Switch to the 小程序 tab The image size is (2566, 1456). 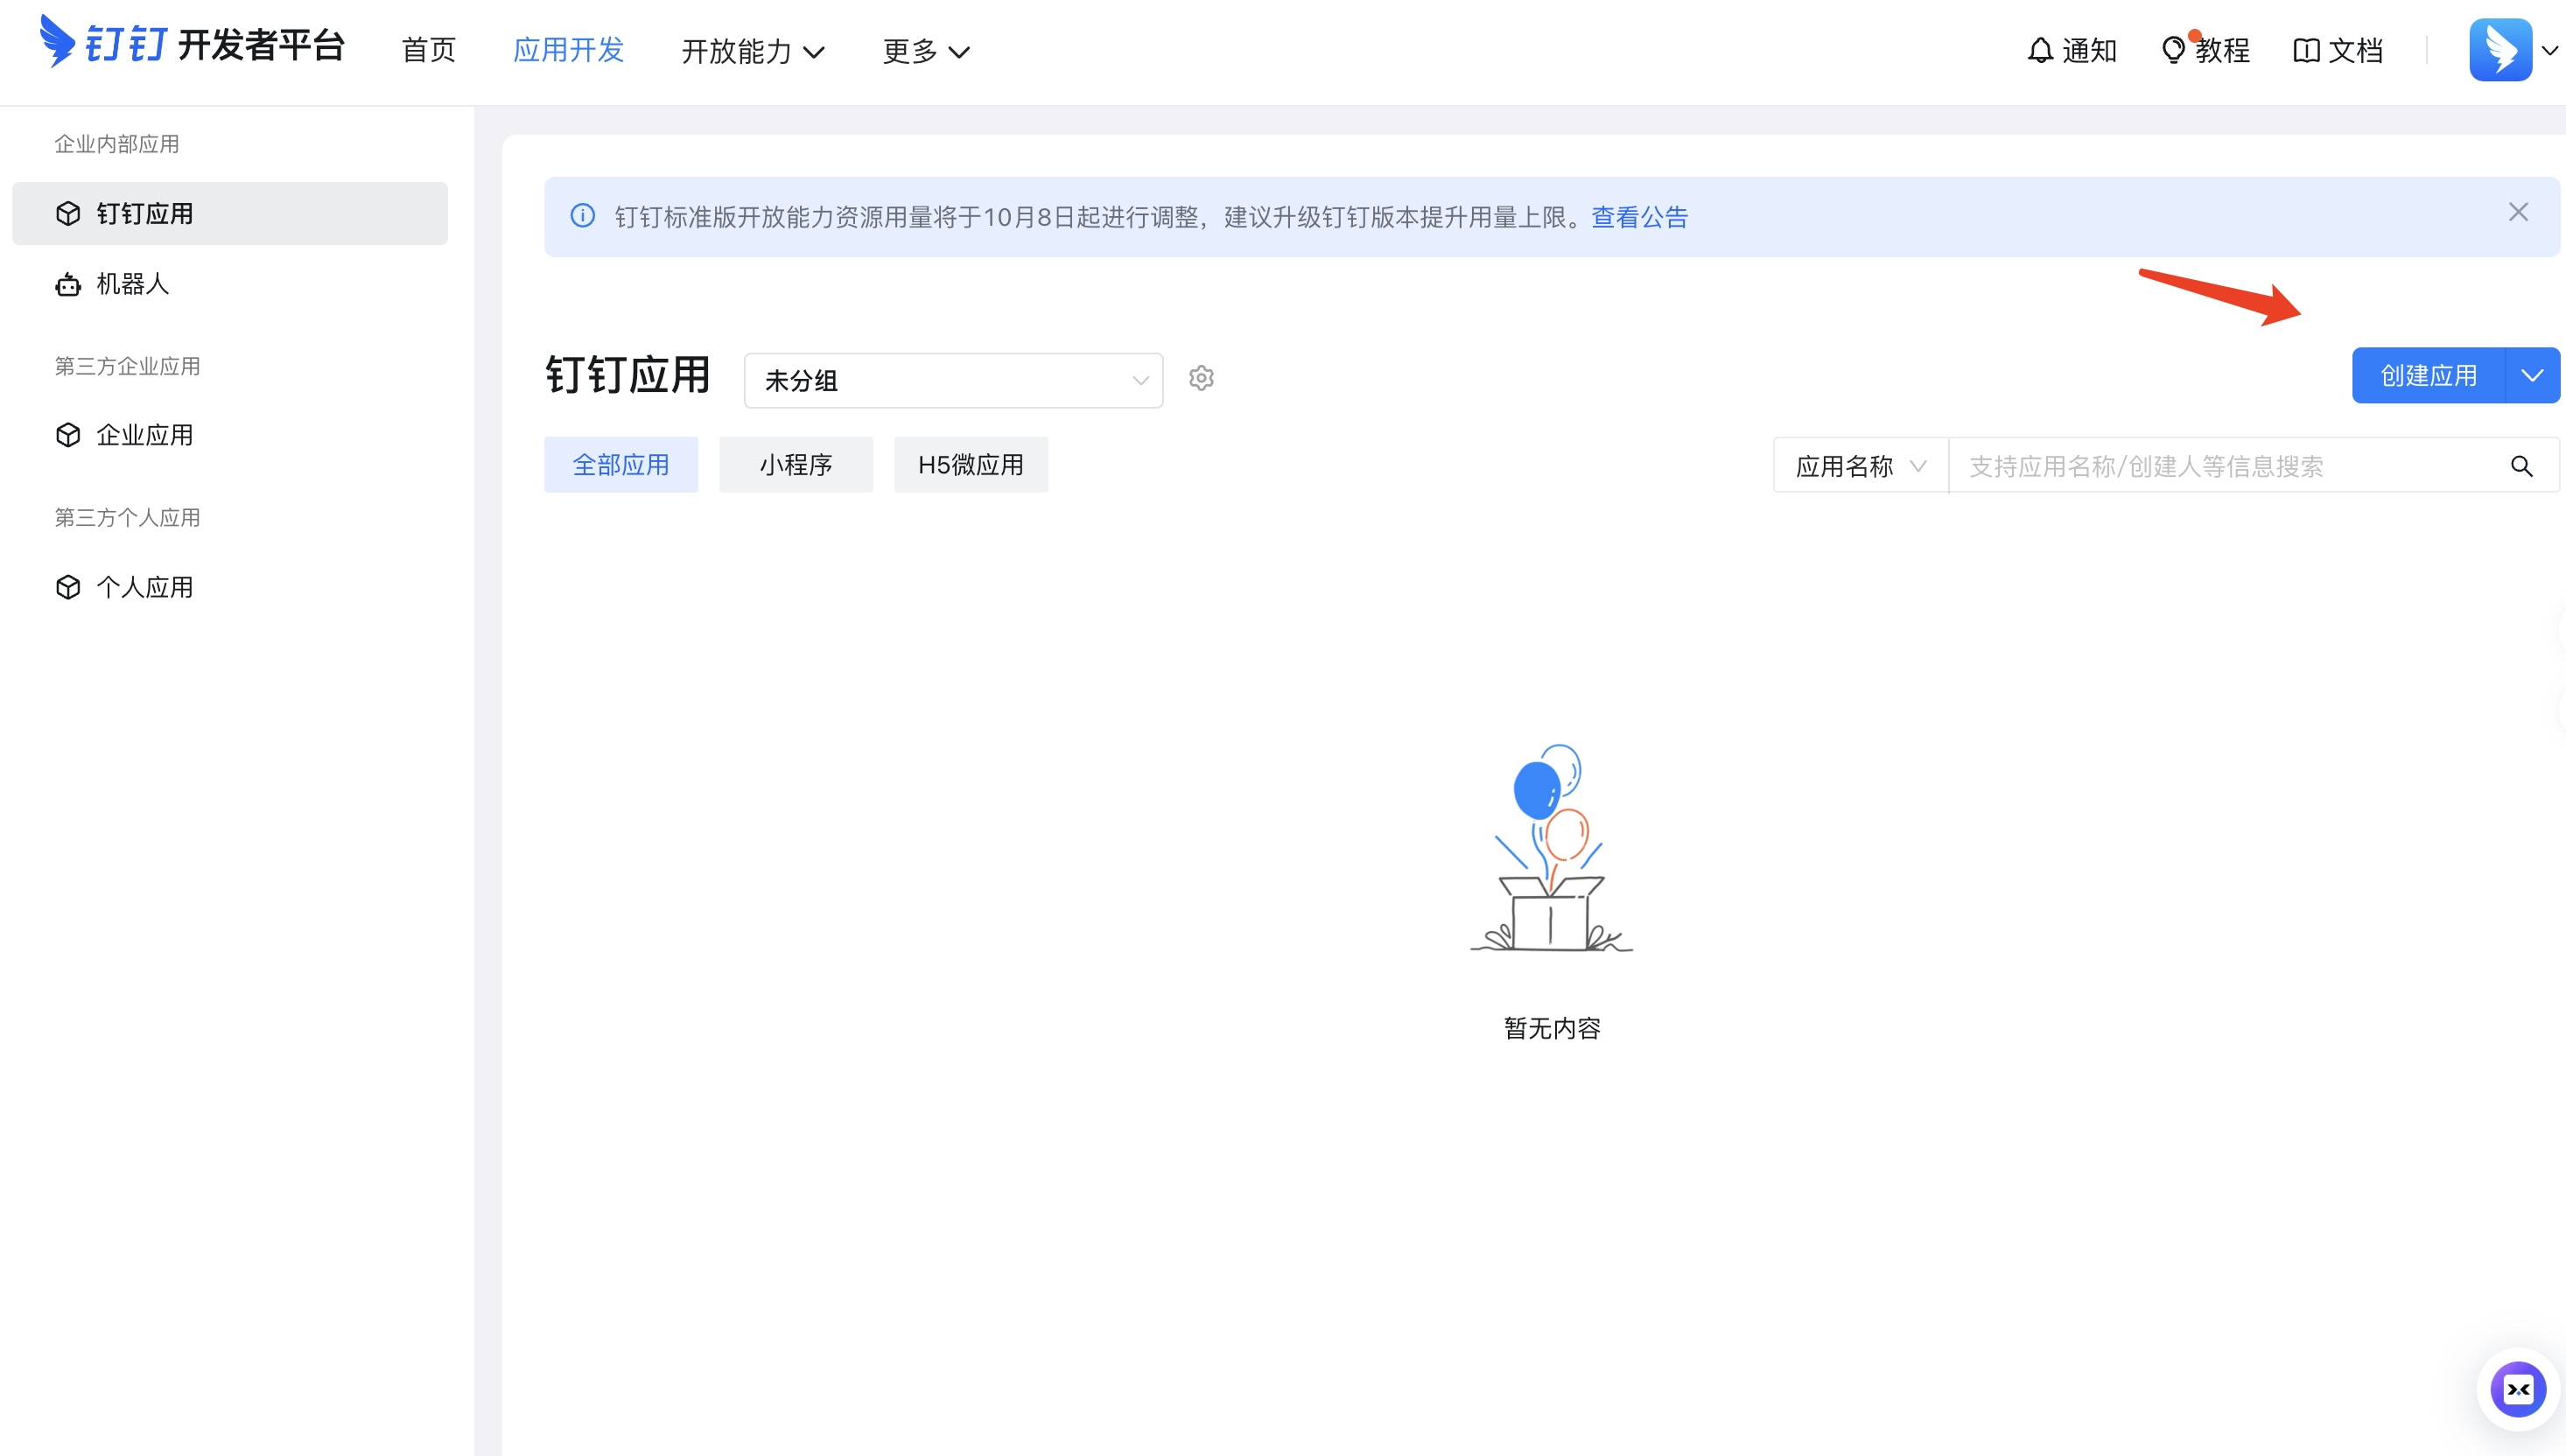(x=796, y=464)
